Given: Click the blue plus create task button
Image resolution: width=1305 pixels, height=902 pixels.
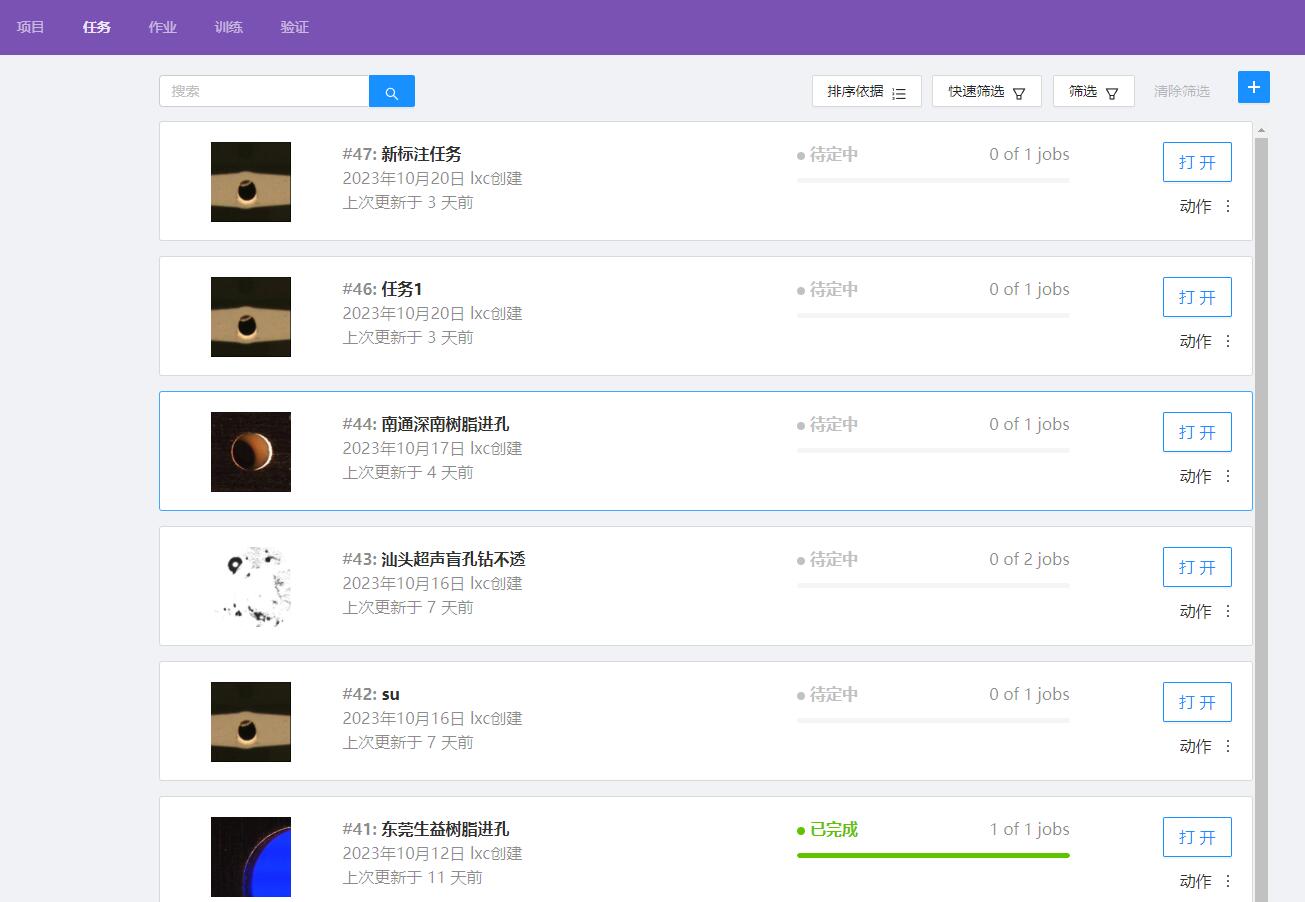Looking at the screenshot, I should tap(1253, 87).
